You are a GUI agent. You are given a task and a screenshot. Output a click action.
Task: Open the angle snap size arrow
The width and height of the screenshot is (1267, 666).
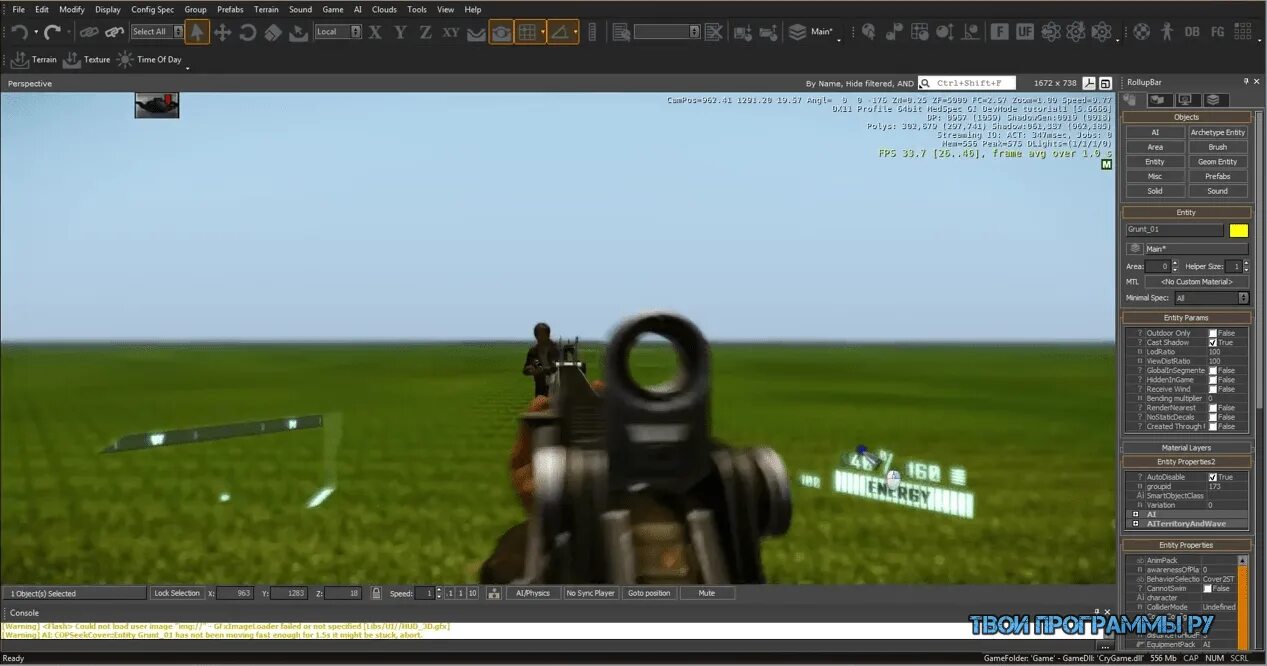tap(576, 32)
